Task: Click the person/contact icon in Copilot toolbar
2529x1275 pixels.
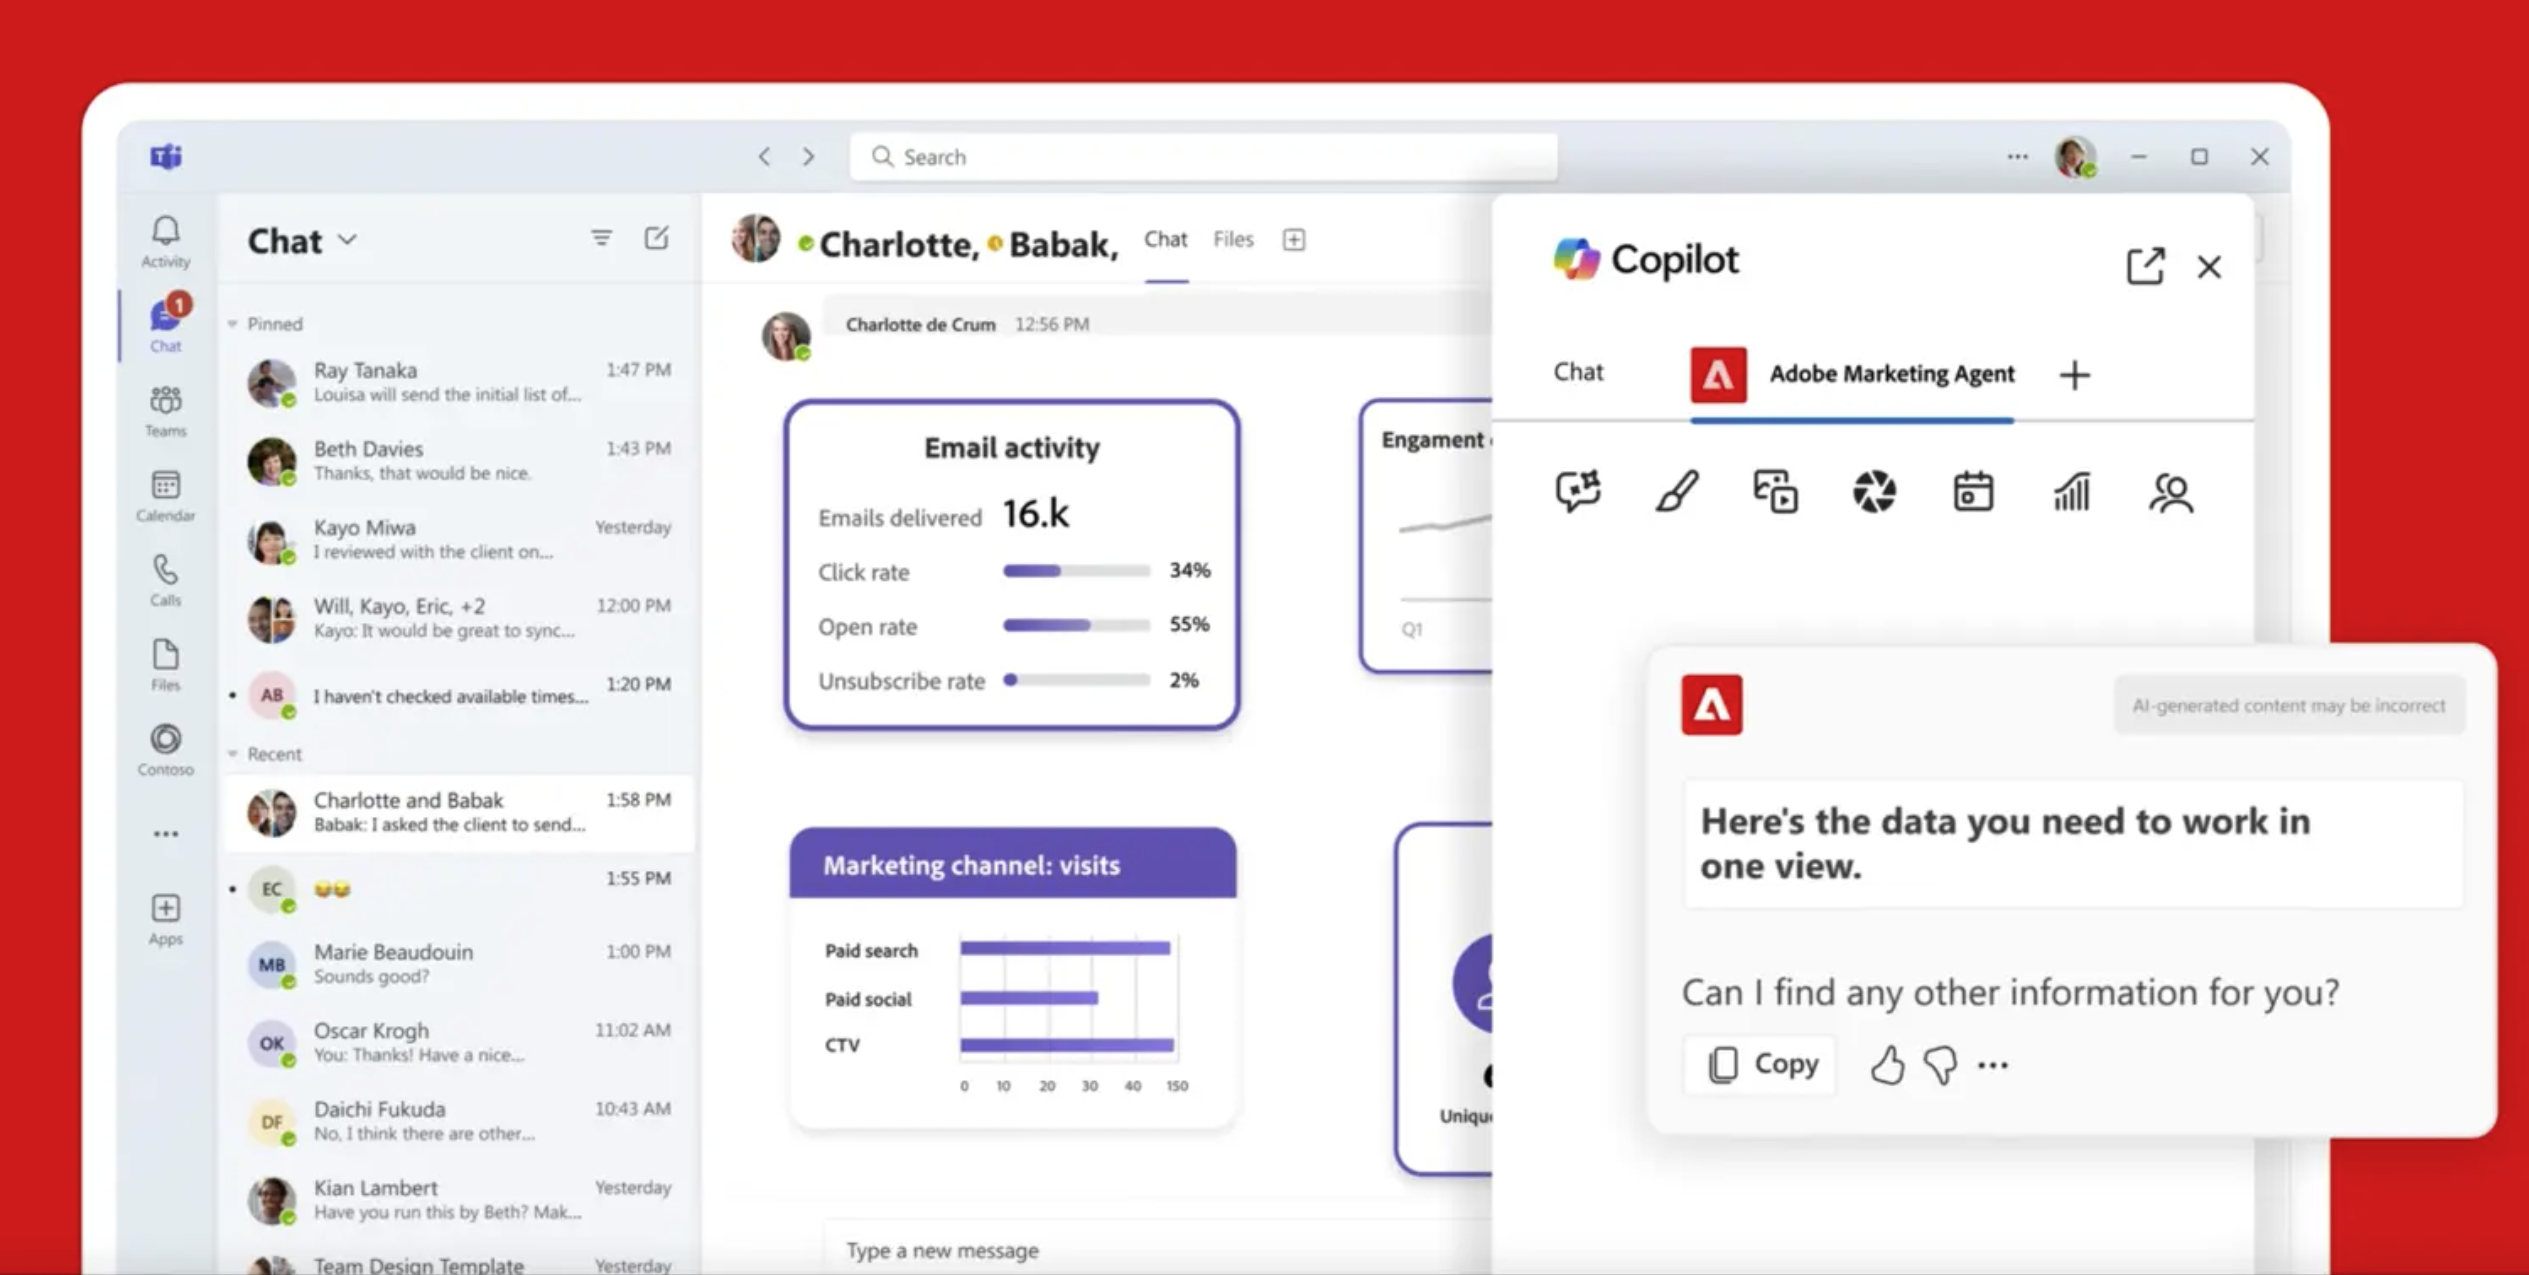Action: pyautogui.click(x=2170, y=493)
